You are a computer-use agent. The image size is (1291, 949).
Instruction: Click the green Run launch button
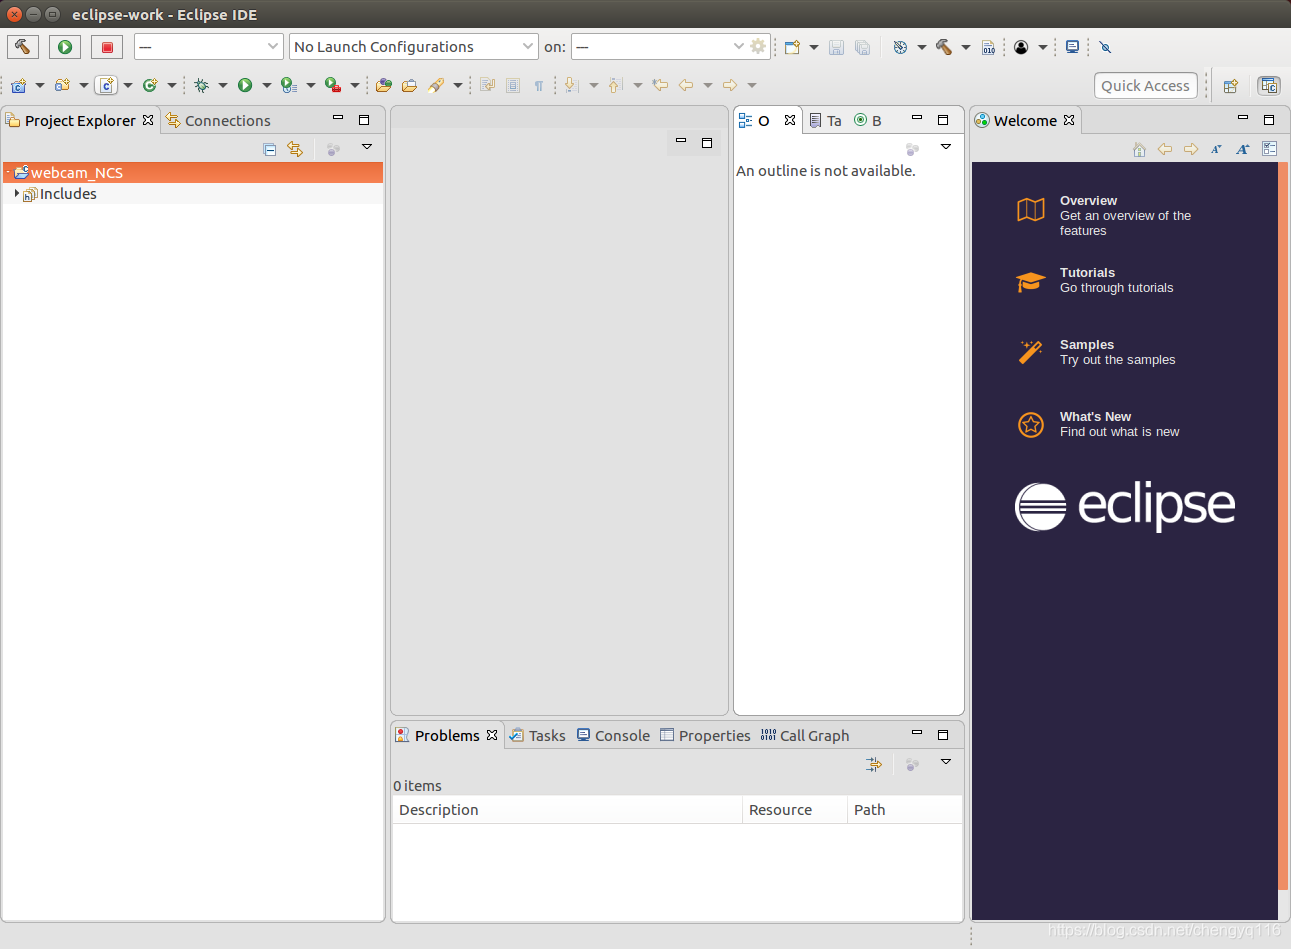pyautogui.click(x=65, y=46)
